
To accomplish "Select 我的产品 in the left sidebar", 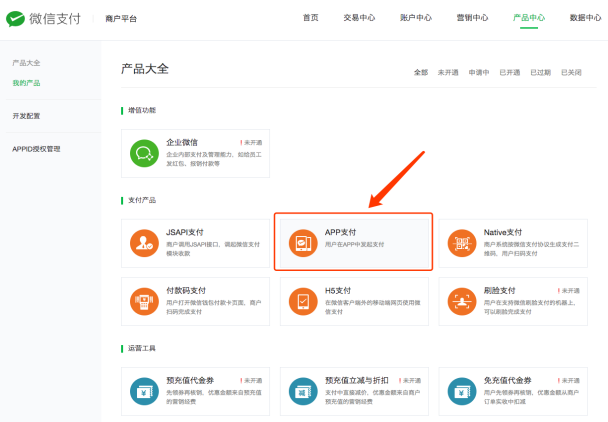I will tap(26, 83).
